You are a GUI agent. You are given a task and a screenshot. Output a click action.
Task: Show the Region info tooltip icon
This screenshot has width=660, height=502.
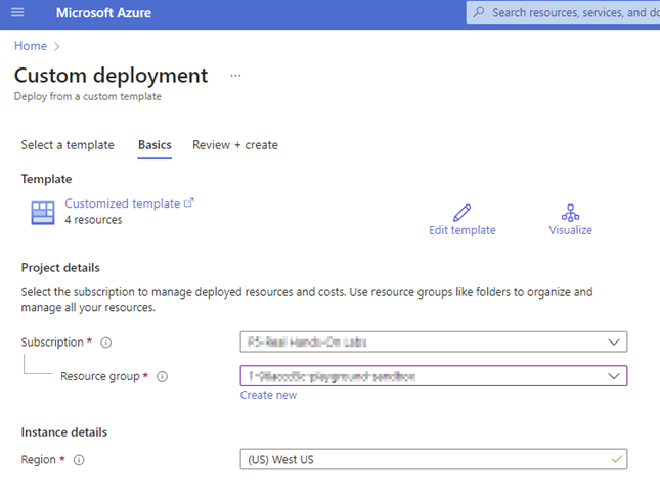tap(79, 460)
